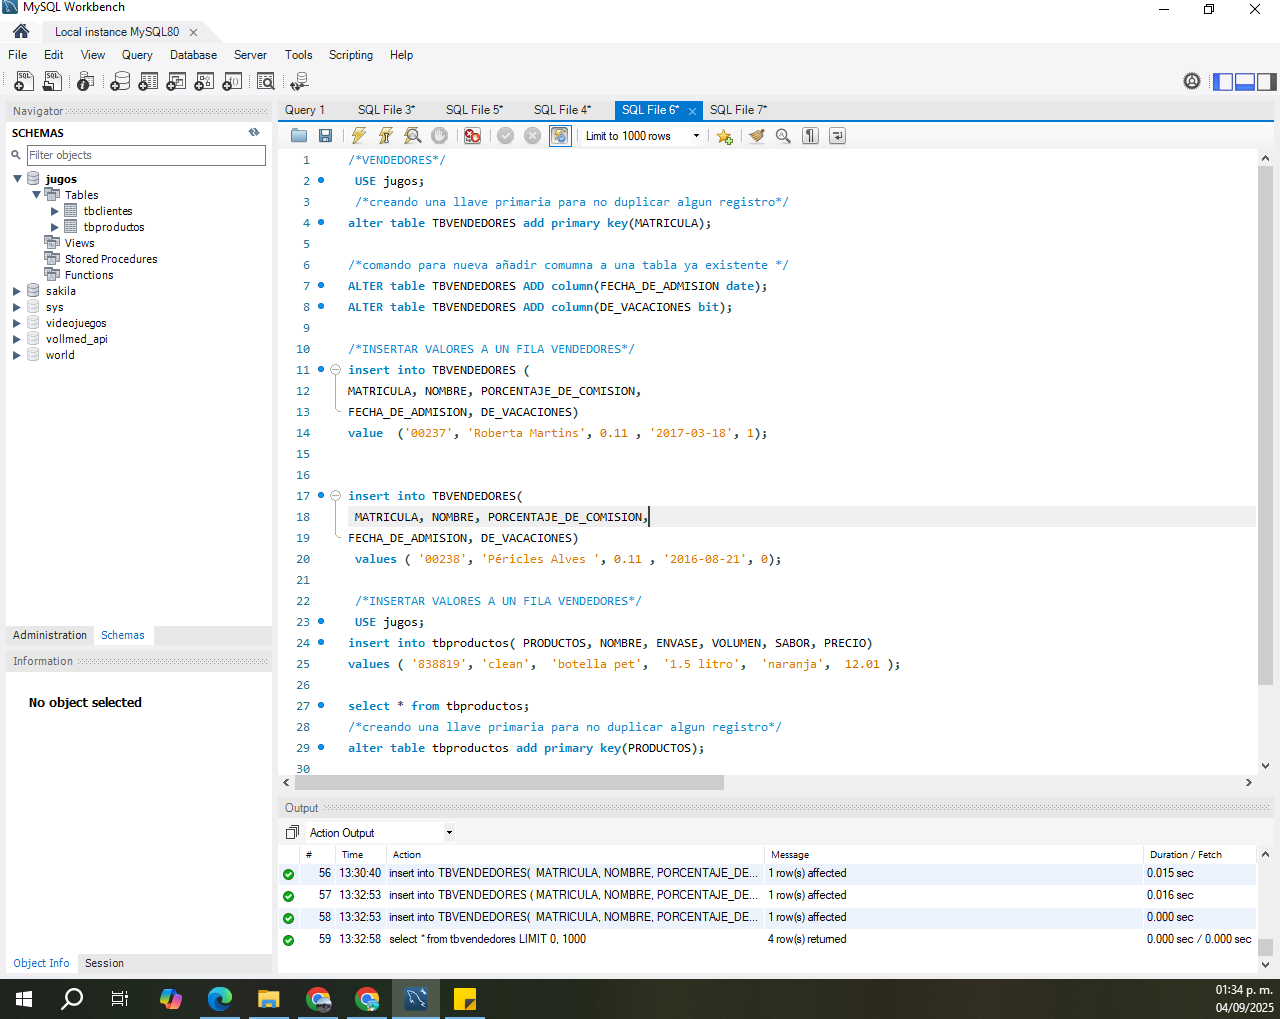Create a new stored procedure
Viewport: 1280px width, 1019px height.
click(204, 82)
